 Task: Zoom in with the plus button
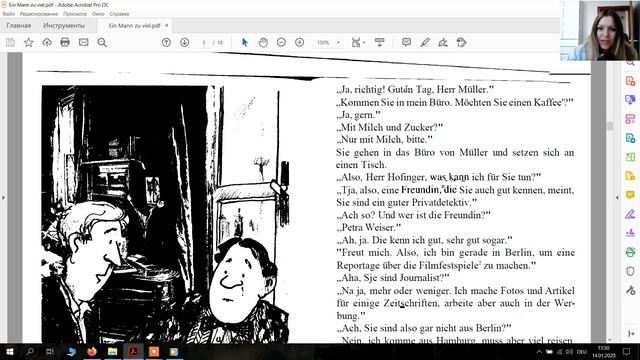coord(300,42)
